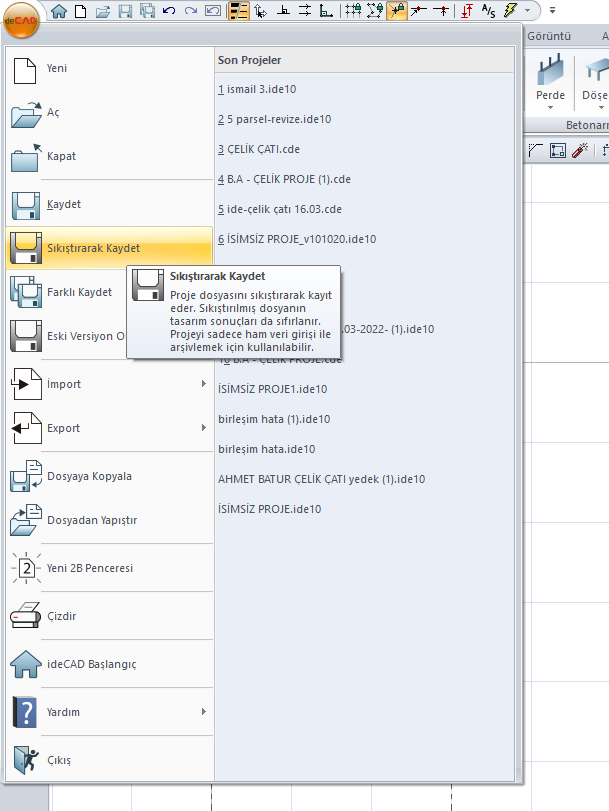Open quick access toolbar customize arrow

(553, 10)
